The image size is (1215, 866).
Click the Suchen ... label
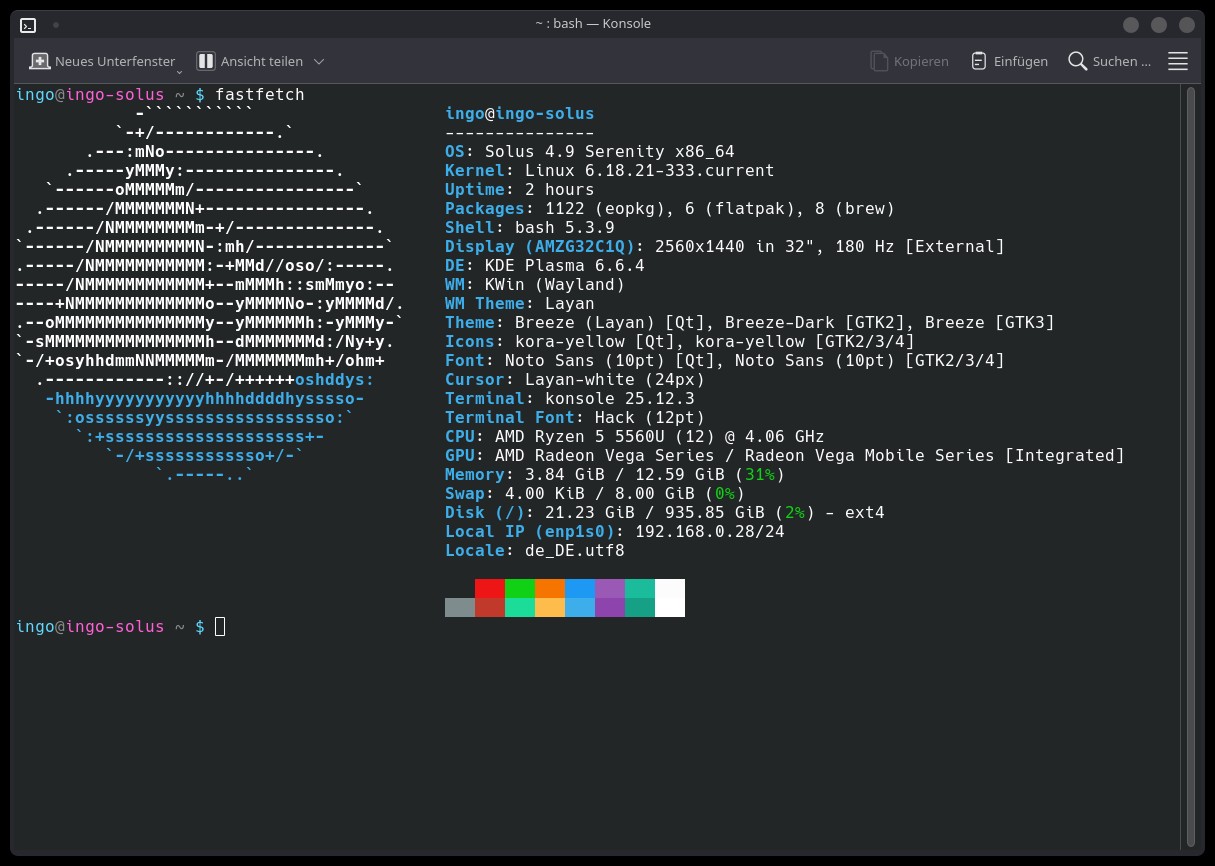click(x=1122, y=61)
